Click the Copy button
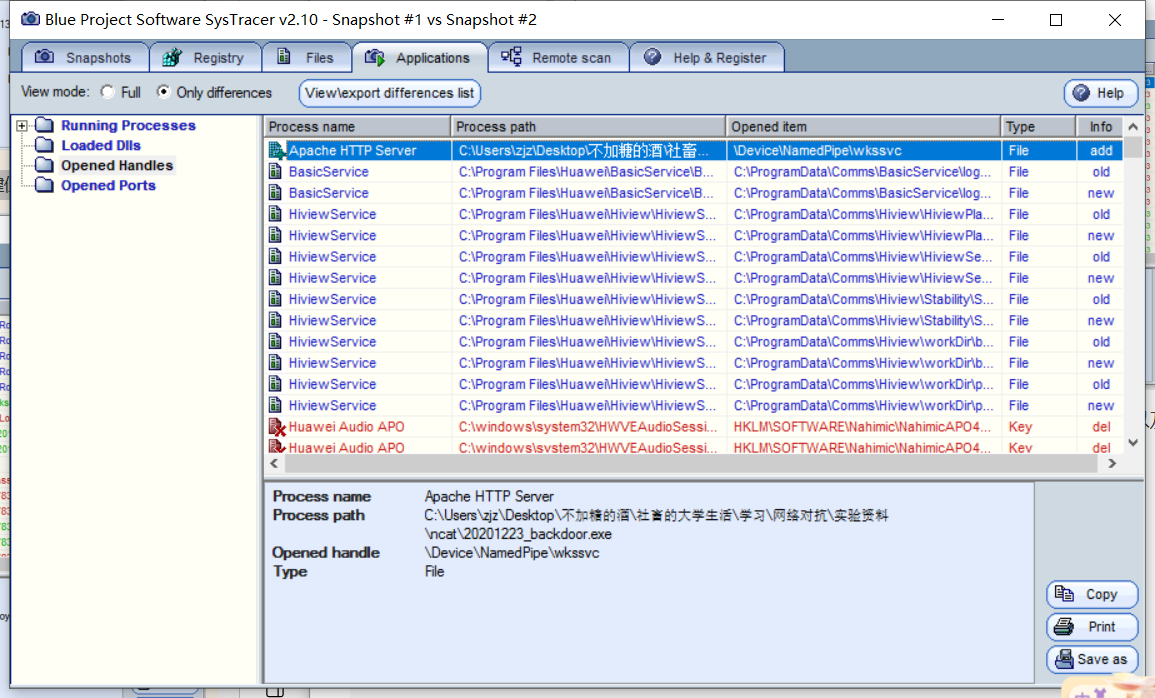The width and height of the screenshot is (1155, 698). coord(1092,594)
